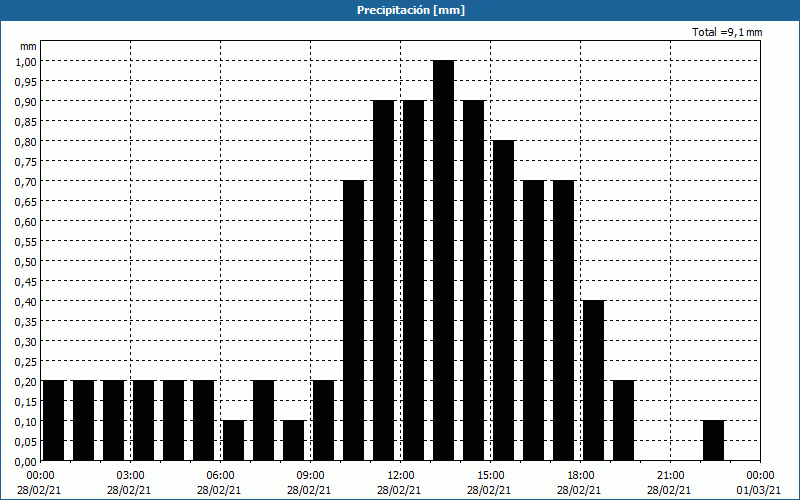
Task: Click the y-axis value 0,30
Action: [x=27, y=341]
